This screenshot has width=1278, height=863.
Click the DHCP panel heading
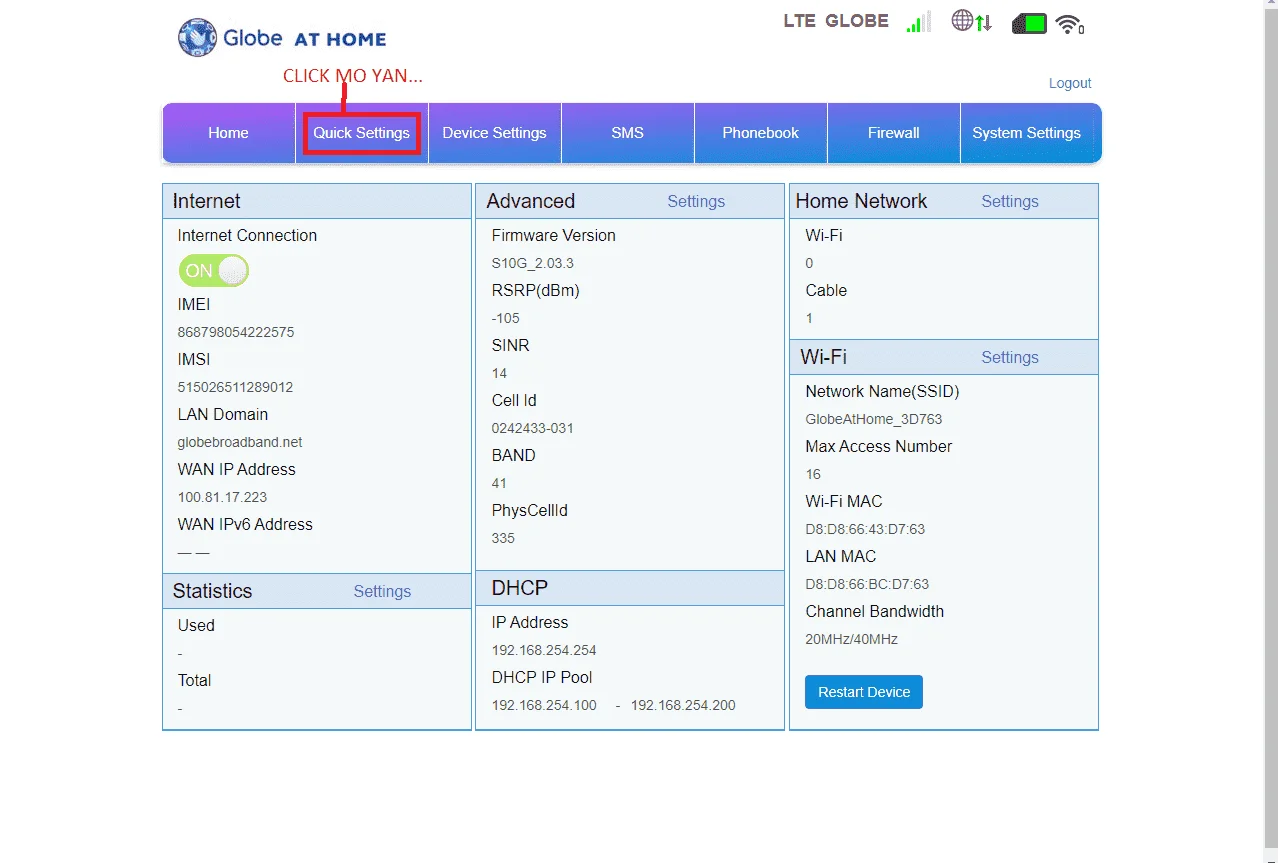[x=520, y=588]
